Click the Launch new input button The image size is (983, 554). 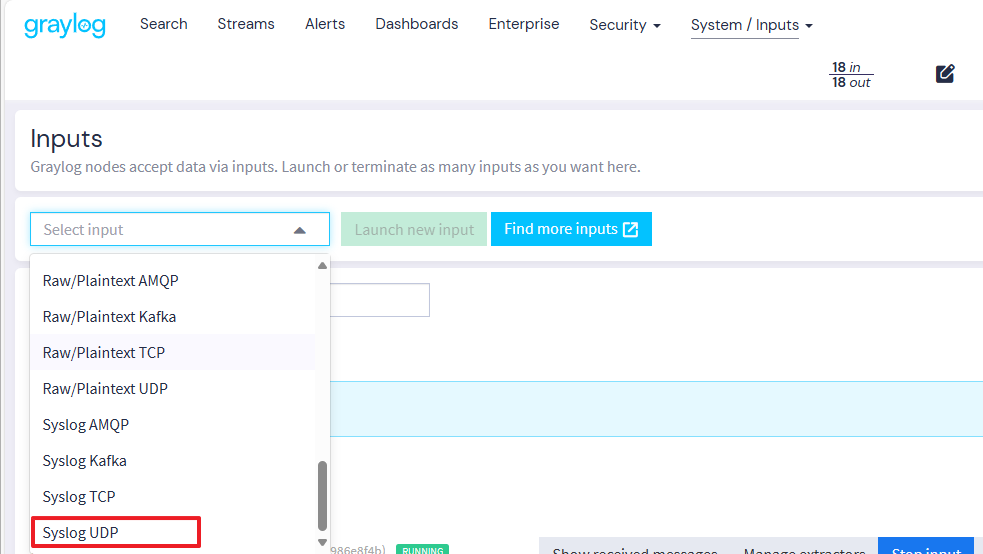coord(414,229)
